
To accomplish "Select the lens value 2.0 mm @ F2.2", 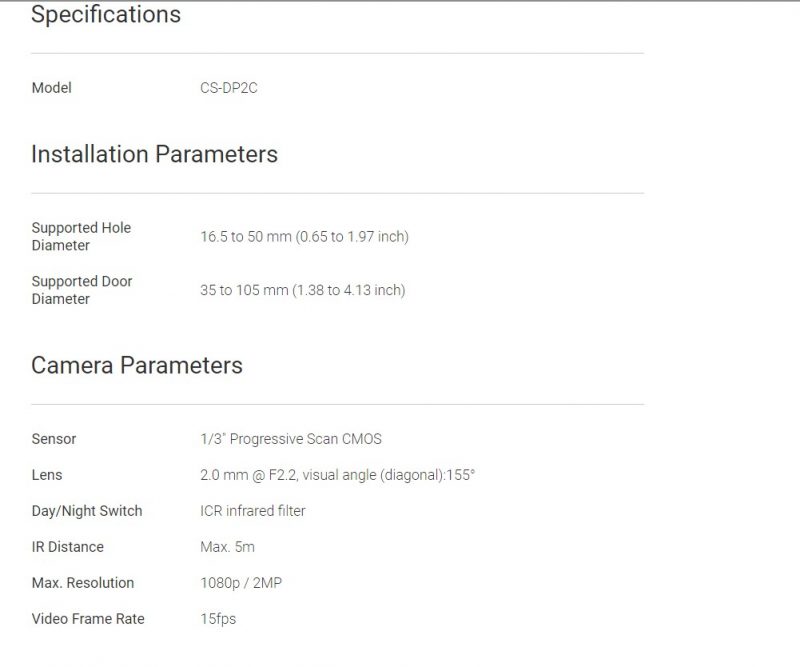I will tap(248, 475).
